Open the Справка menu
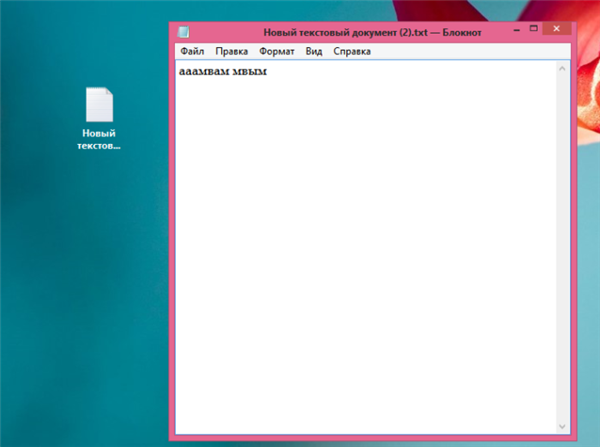600x447 pixels. [352, 51]
